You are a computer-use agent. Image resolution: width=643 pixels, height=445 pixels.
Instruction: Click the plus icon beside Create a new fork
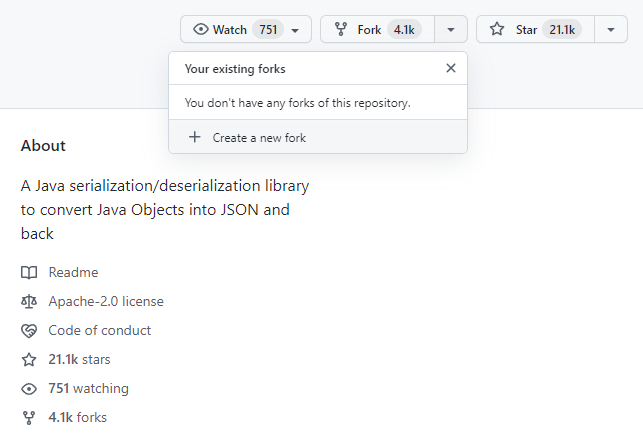point(195,137)
